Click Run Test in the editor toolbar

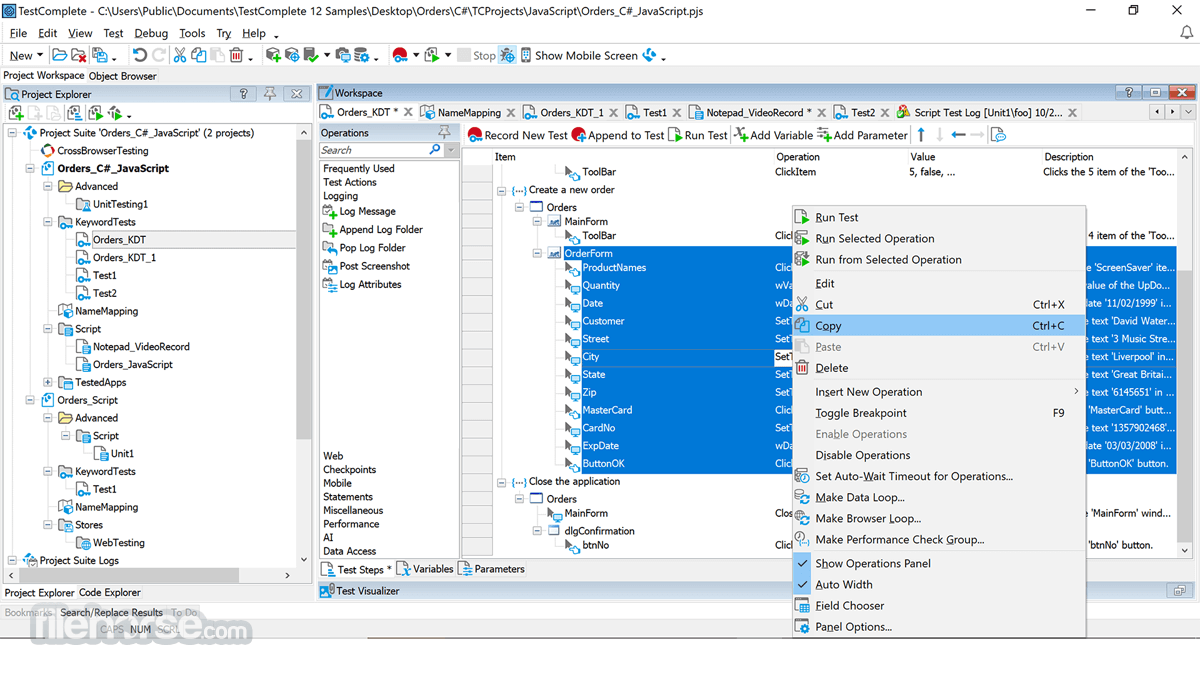(x=698, y=135)
